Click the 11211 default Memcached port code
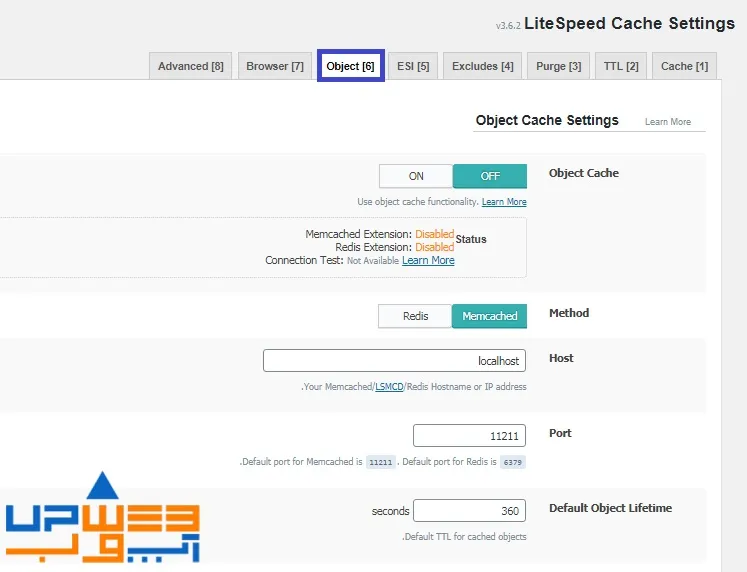This screenshot has height=572, width=747. 381,462
